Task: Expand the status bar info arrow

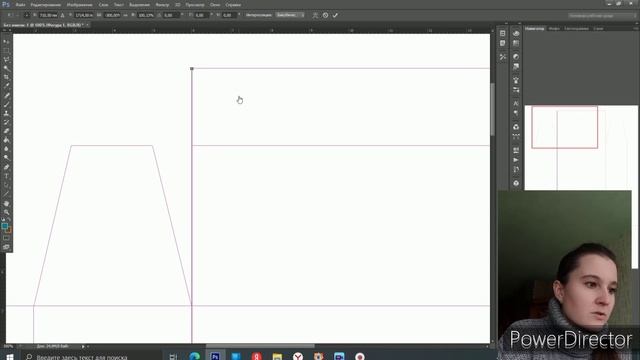Action: [83, 347]
